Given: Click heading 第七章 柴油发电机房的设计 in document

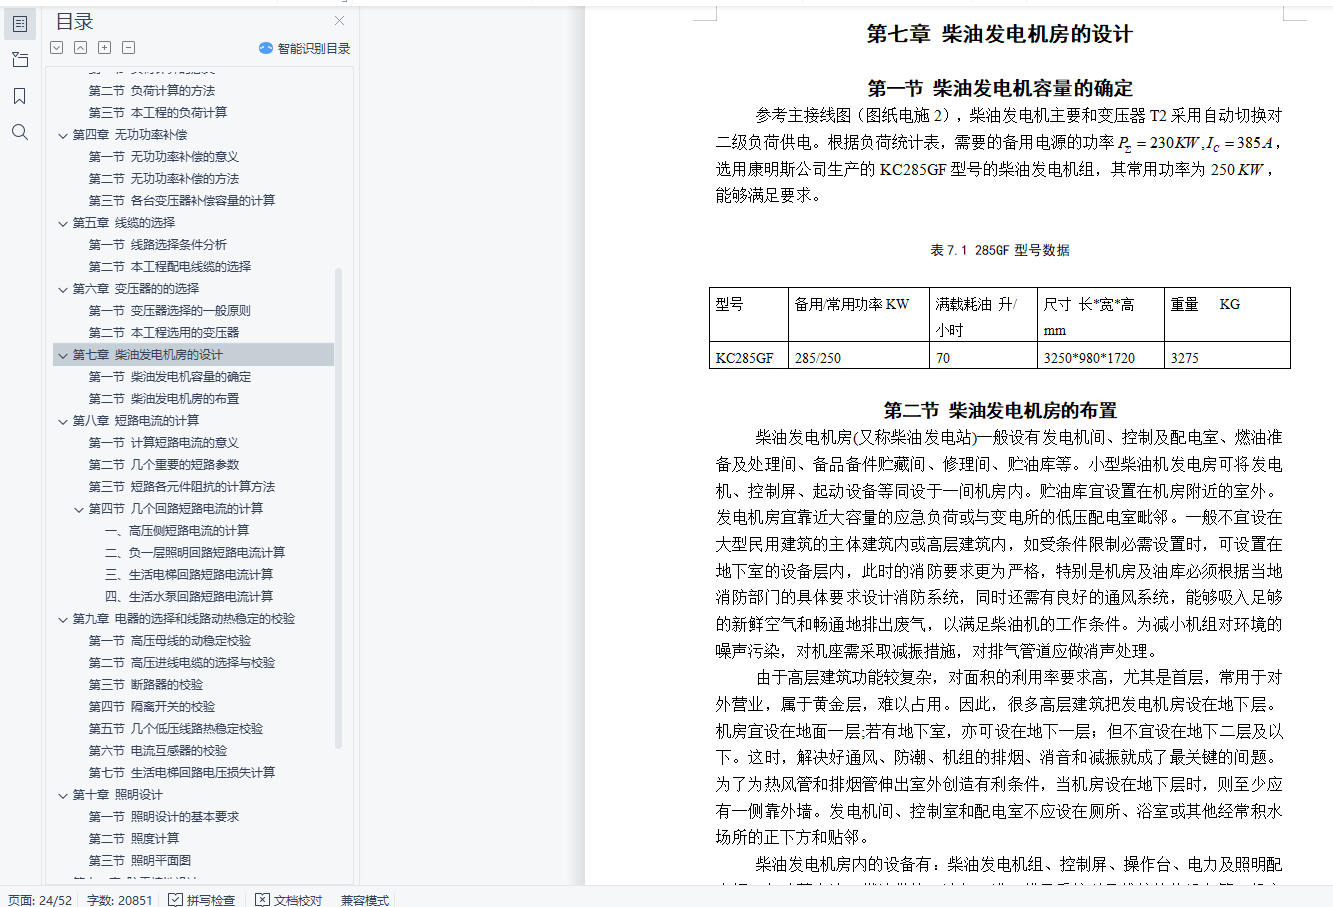Looking at the screenshot, I should point(999,34).
